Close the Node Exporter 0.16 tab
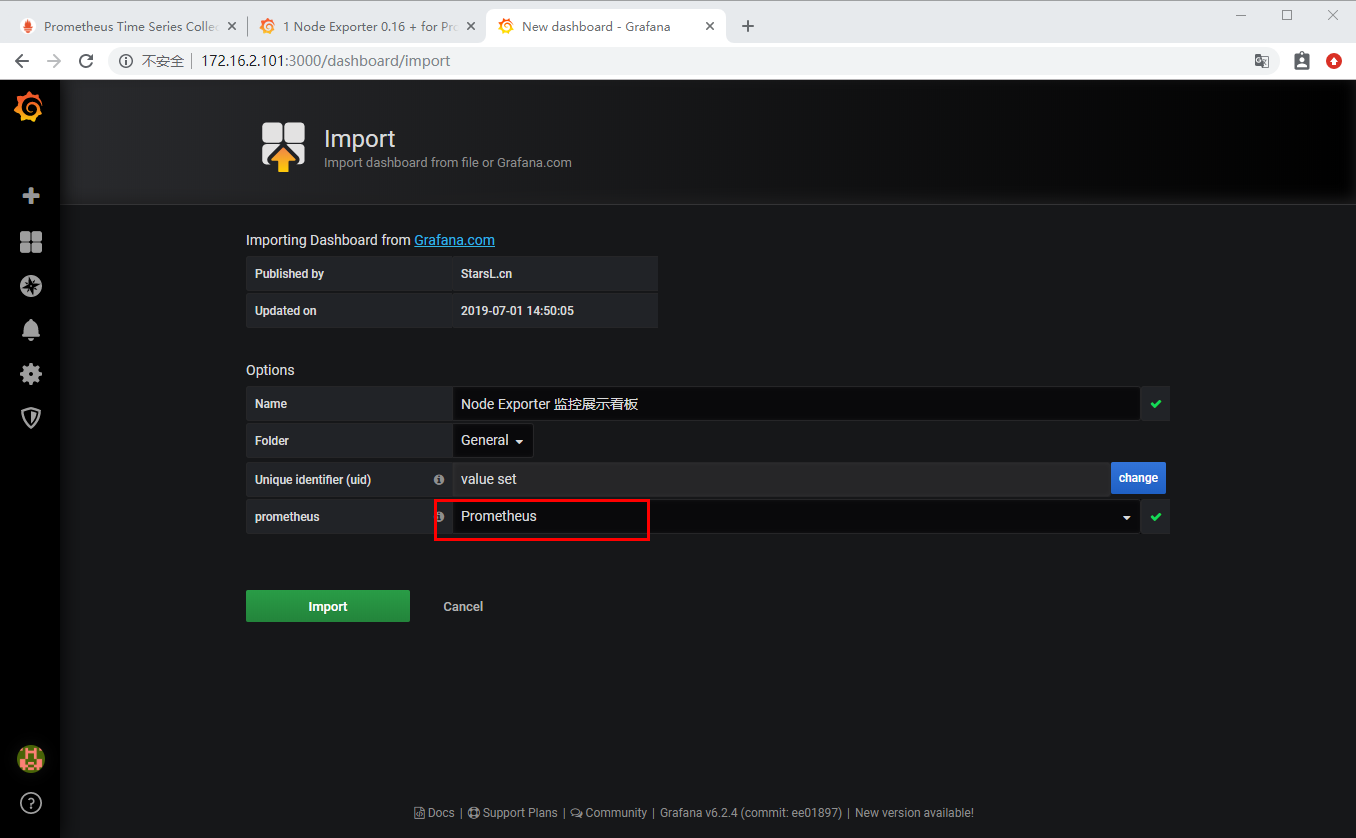 point(470,26)
